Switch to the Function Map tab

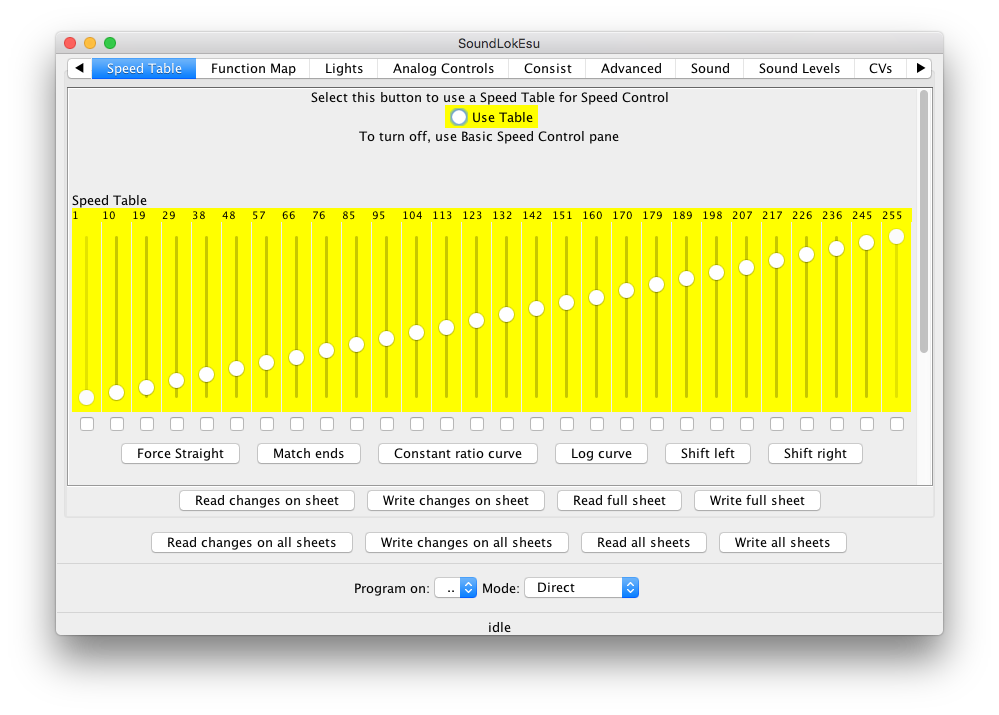[x=253, y=69]
